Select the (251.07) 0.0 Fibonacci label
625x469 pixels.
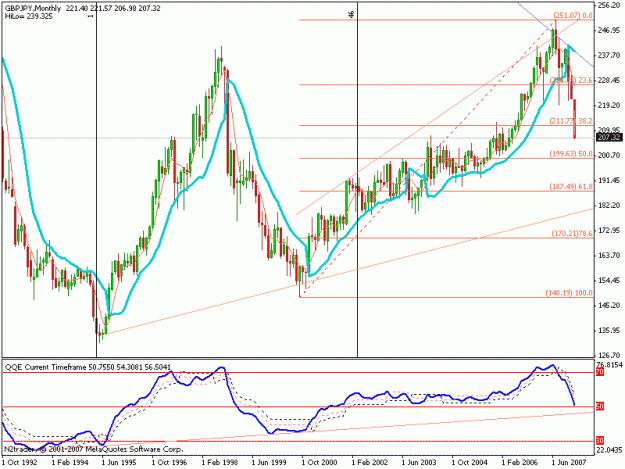(573, 16)
